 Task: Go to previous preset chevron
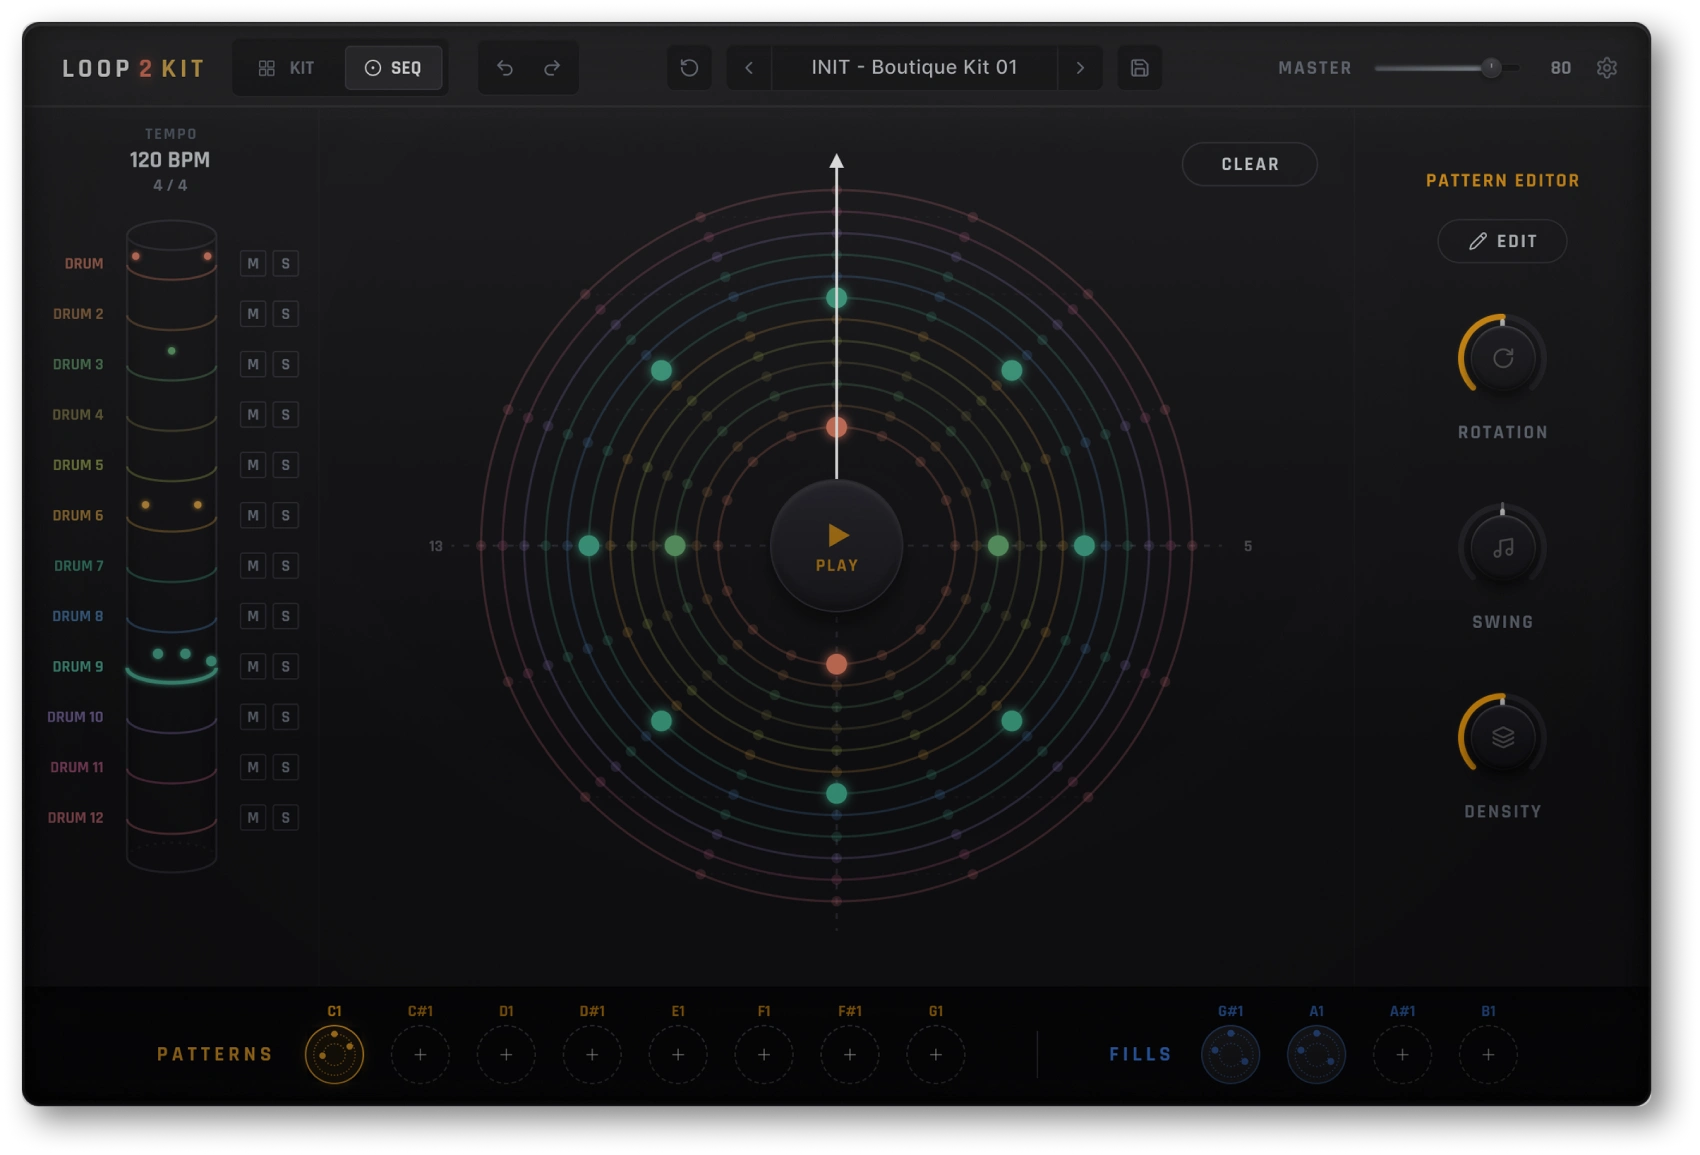(749, 68)
